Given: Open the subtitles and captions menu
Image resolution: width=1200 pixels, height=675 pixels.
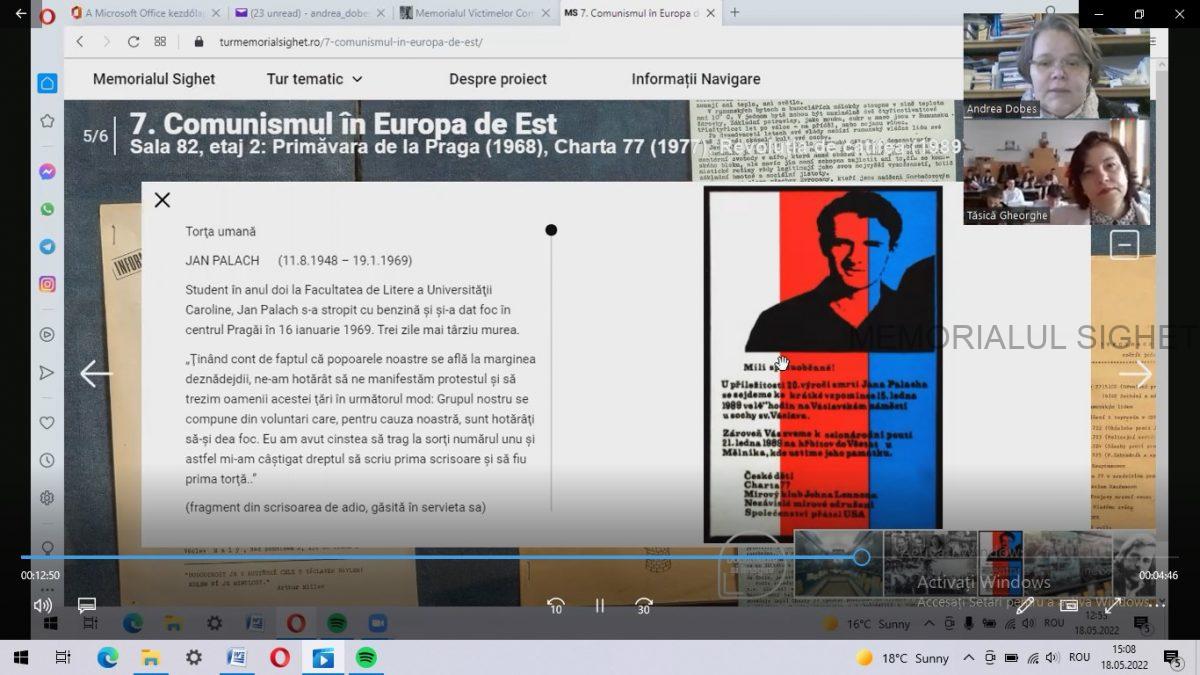Looking at the screenshot, I should 87,605.
